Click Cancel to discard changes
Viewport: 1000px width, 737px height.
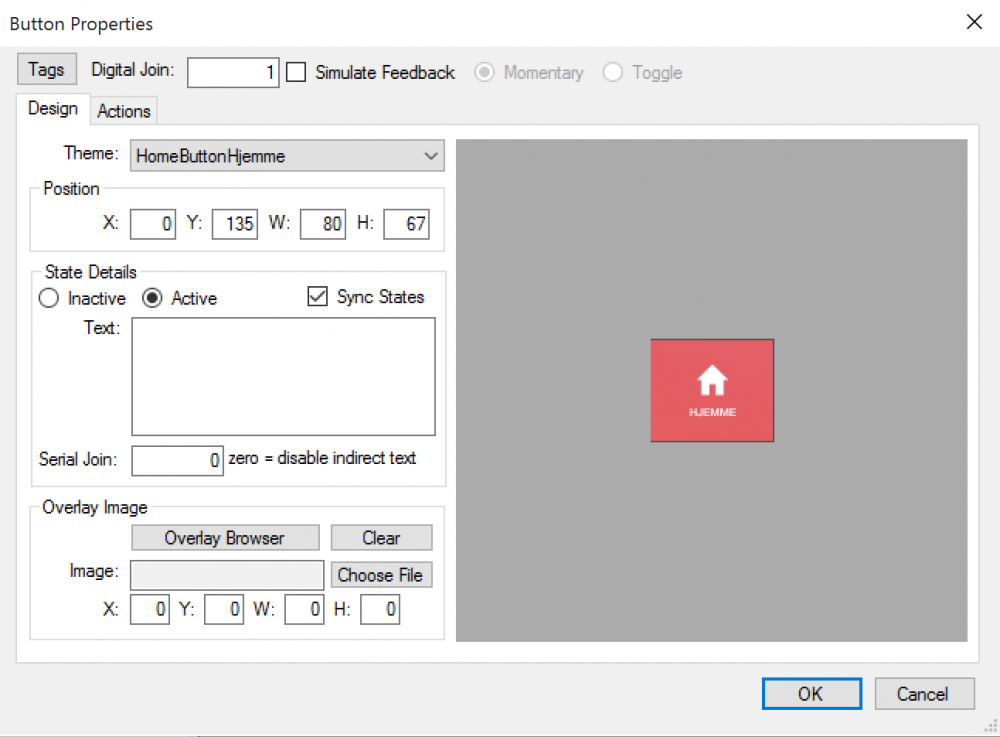point(924,694)
